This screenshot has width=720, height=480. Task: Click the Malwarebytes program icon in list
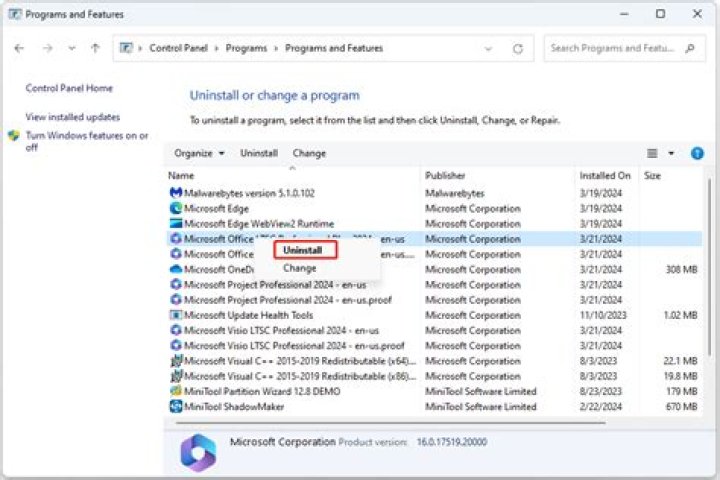tap(175, 193)
